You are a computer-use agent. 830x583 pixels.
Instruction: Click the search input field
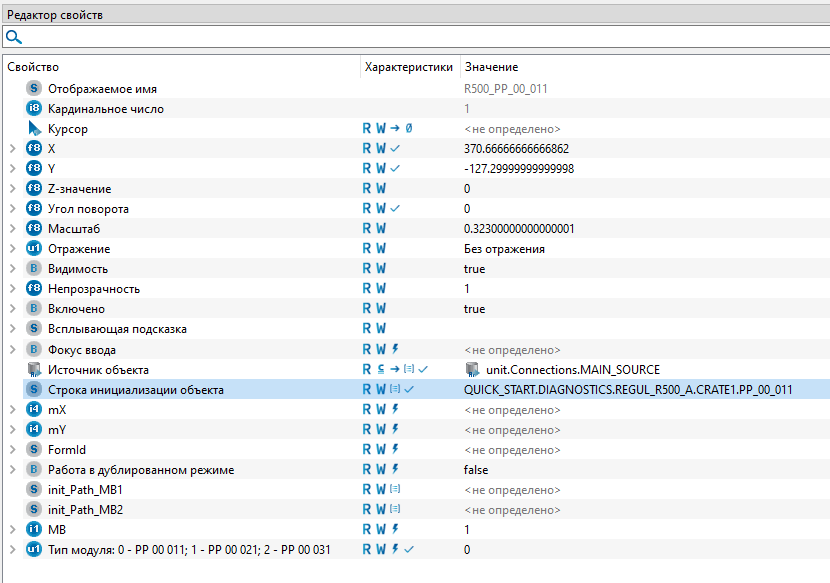(420, 37)
